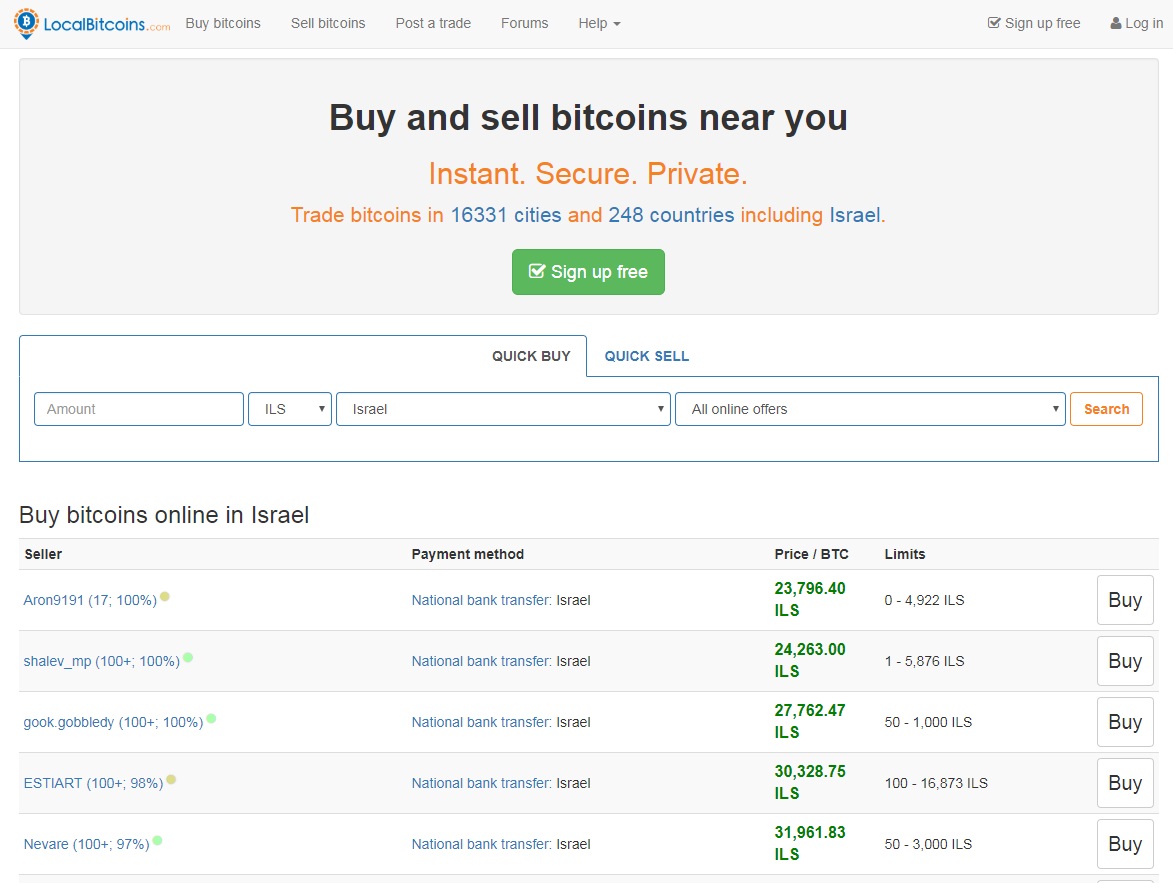Click the Seller column header
1173x883 pixels.
(x=43, y=554)
